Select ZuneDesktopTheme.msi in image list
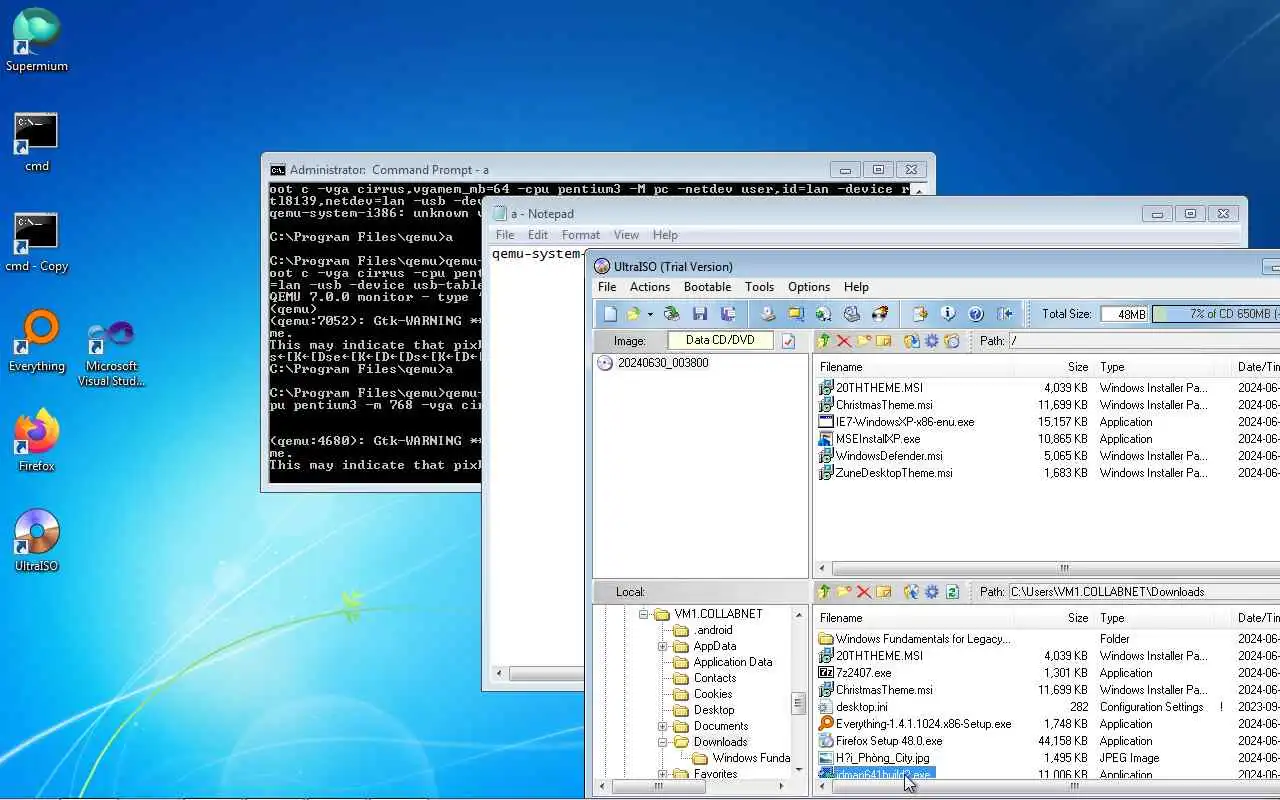1280x800 pixels. tap(893, 473)
